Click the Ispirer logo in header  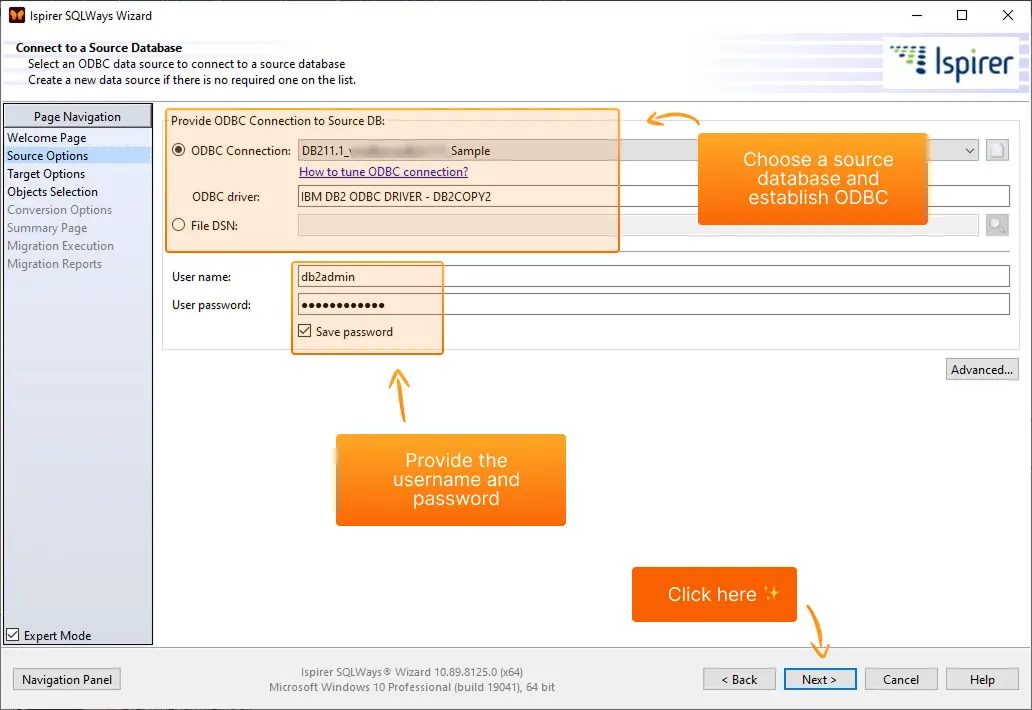pyautogui.click(x=951, y=63)
